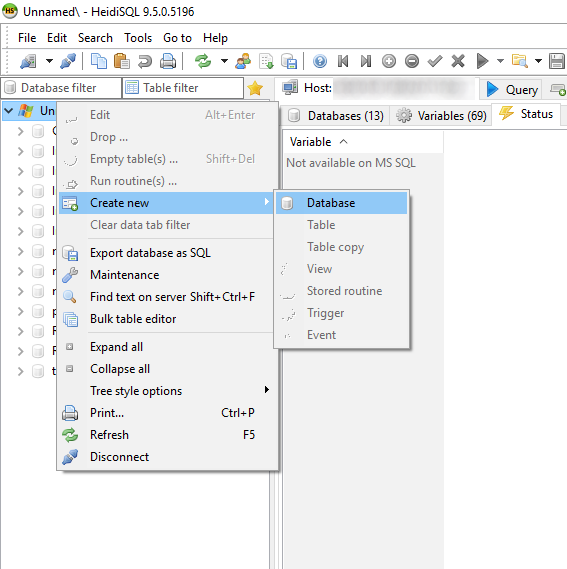Click the blue Help icon
Viewport: 567px width, 569px height.
click(320, 61)
